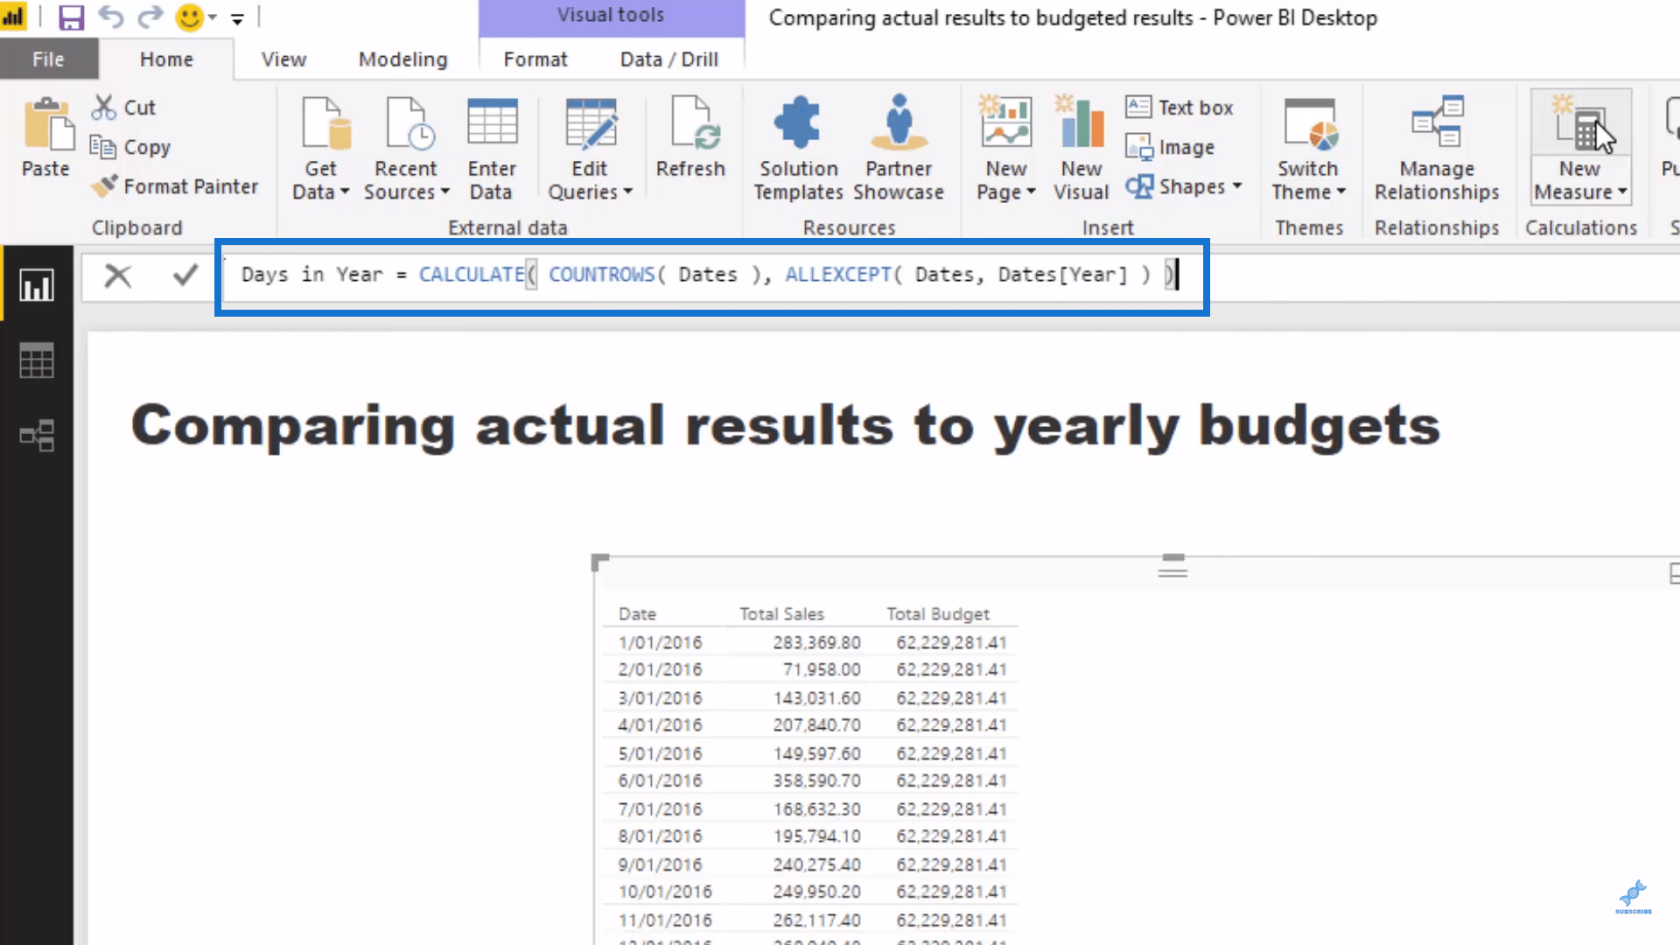Switch to Report view in left sidebar
This screenshot has height=945, width=1680.
[x=37, y=286]
